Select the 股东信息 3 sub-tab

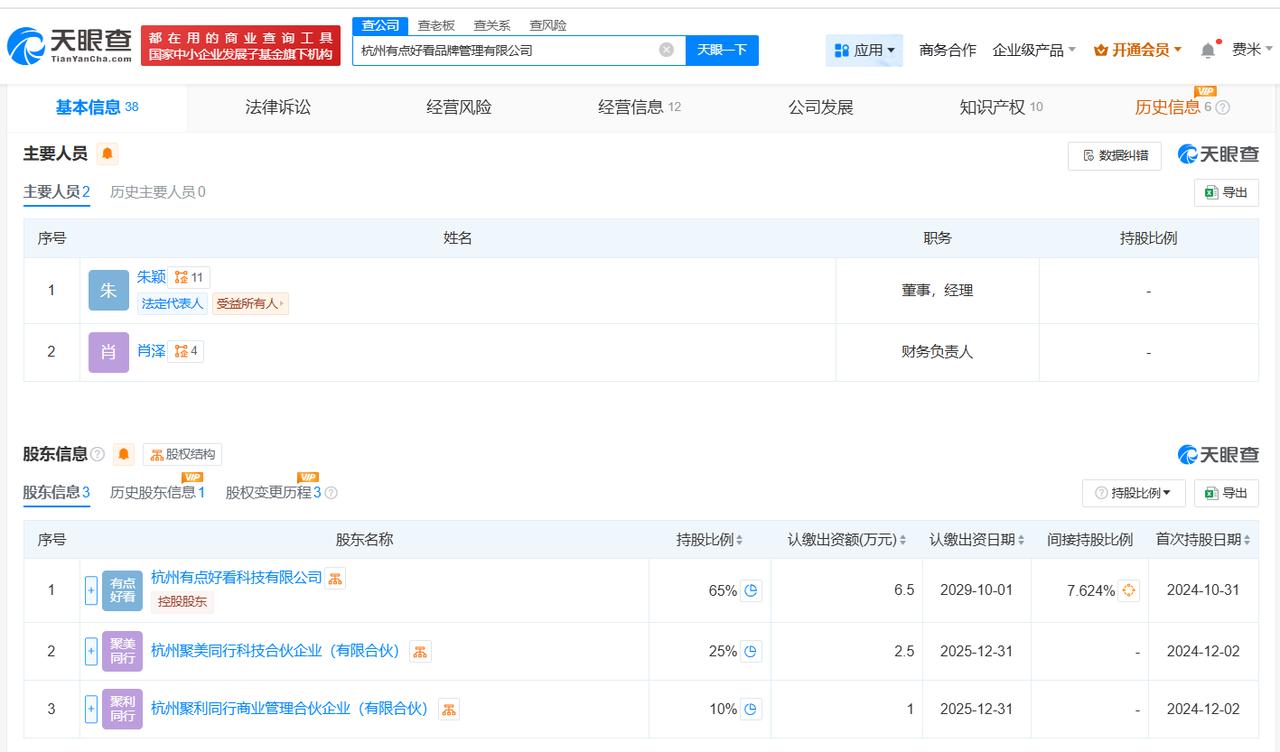pos(57,492)
